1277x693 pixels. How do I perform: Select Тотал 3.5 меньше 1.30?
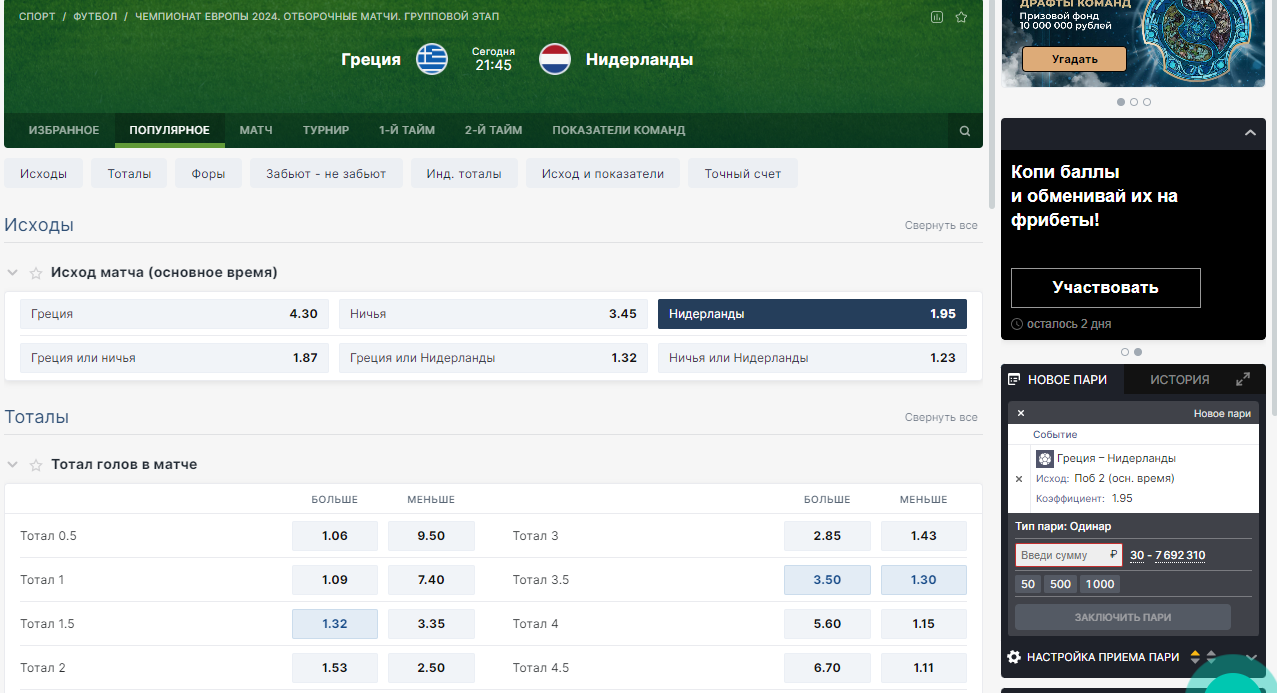click(924, 580)
